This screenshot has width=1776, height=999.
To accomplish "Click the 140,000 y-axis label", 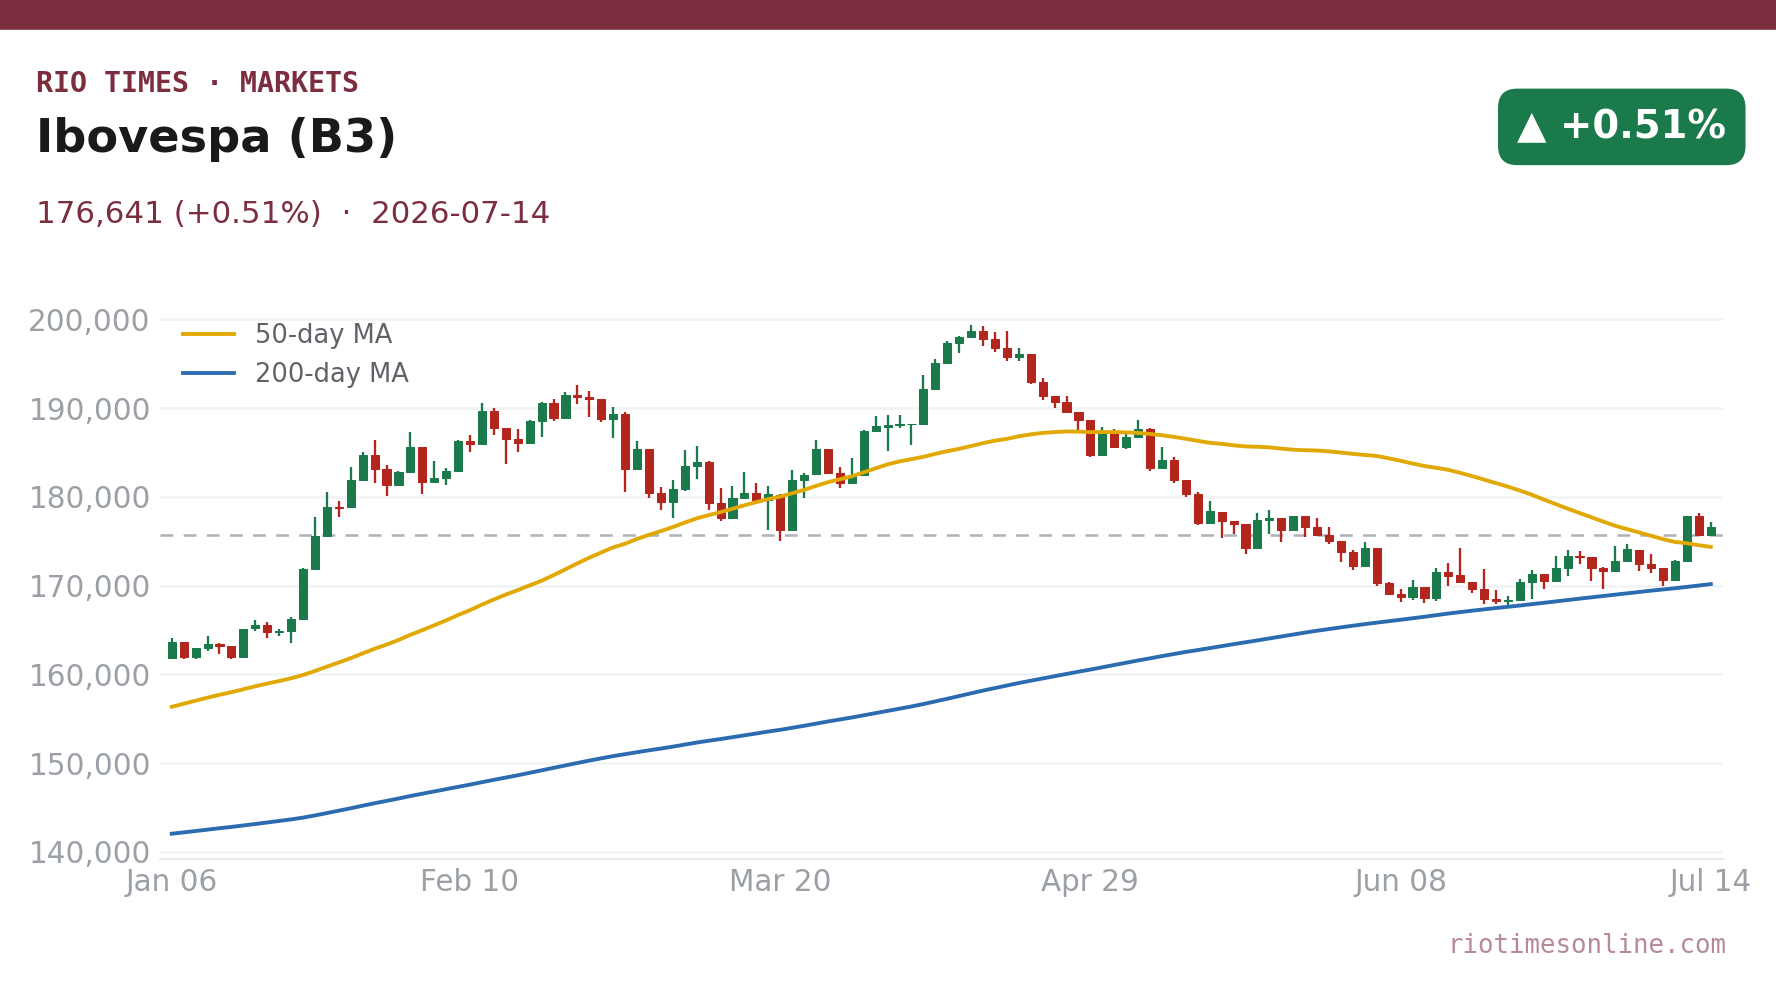I will click(x=88, y=853).
